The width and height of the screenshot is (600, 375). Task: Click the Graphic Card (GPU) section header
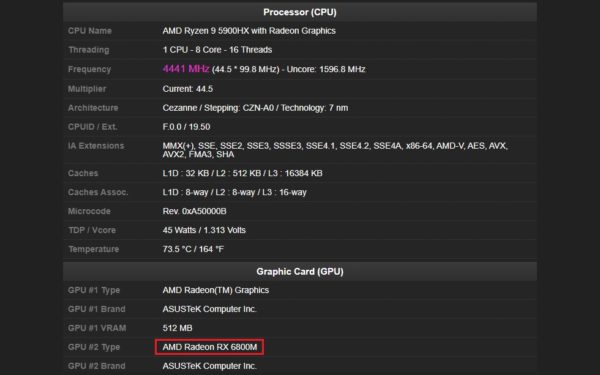[300, 271]
